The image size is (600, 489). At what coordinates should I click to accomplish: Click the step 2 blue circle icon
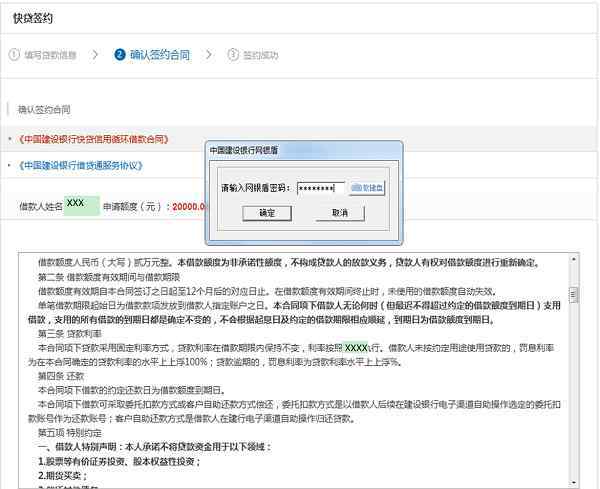(120, 54)
